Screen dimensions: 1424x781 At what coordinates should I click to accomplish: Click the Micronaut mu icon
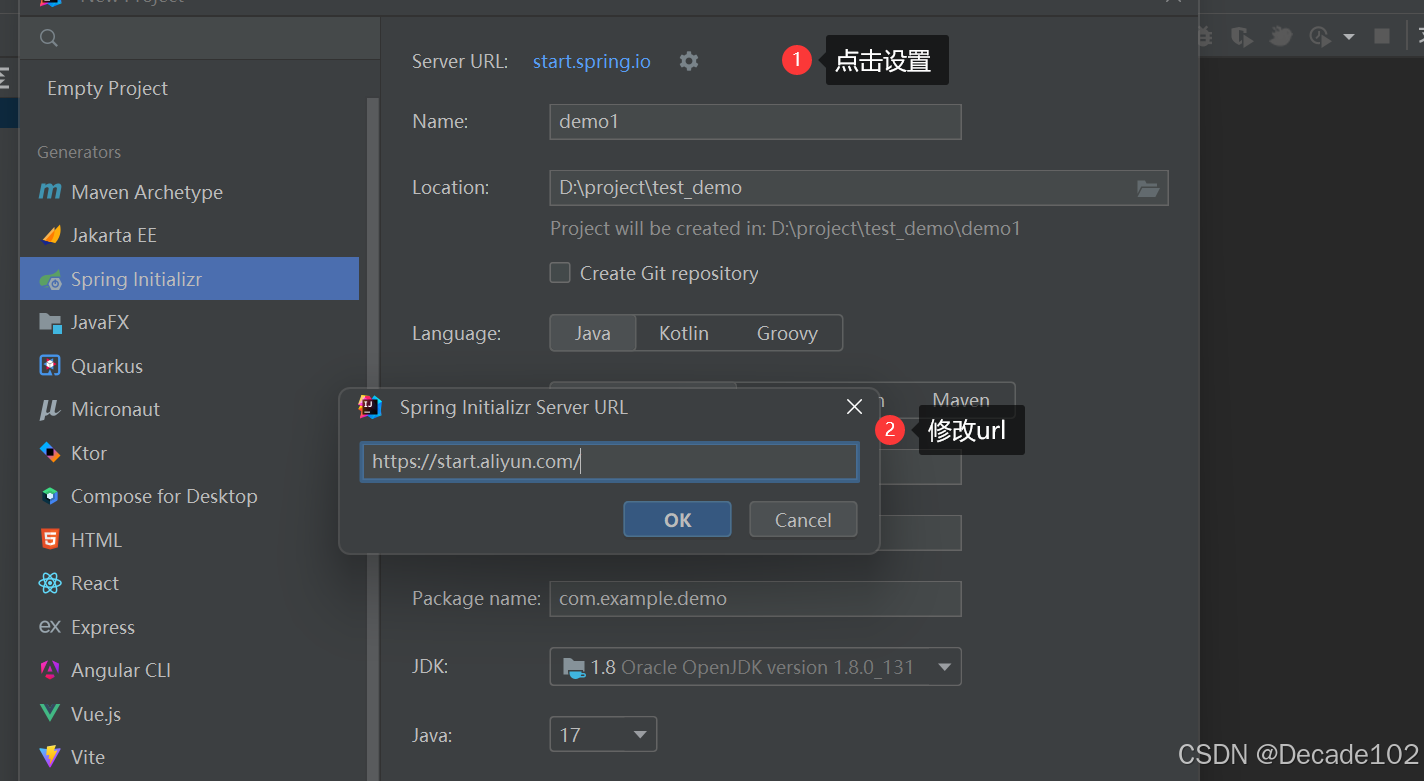click(50, 409)
